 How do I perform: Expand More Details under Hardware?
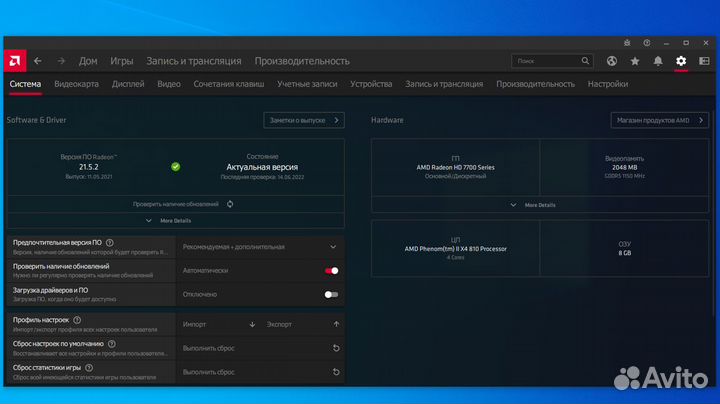tap(540, 204)
